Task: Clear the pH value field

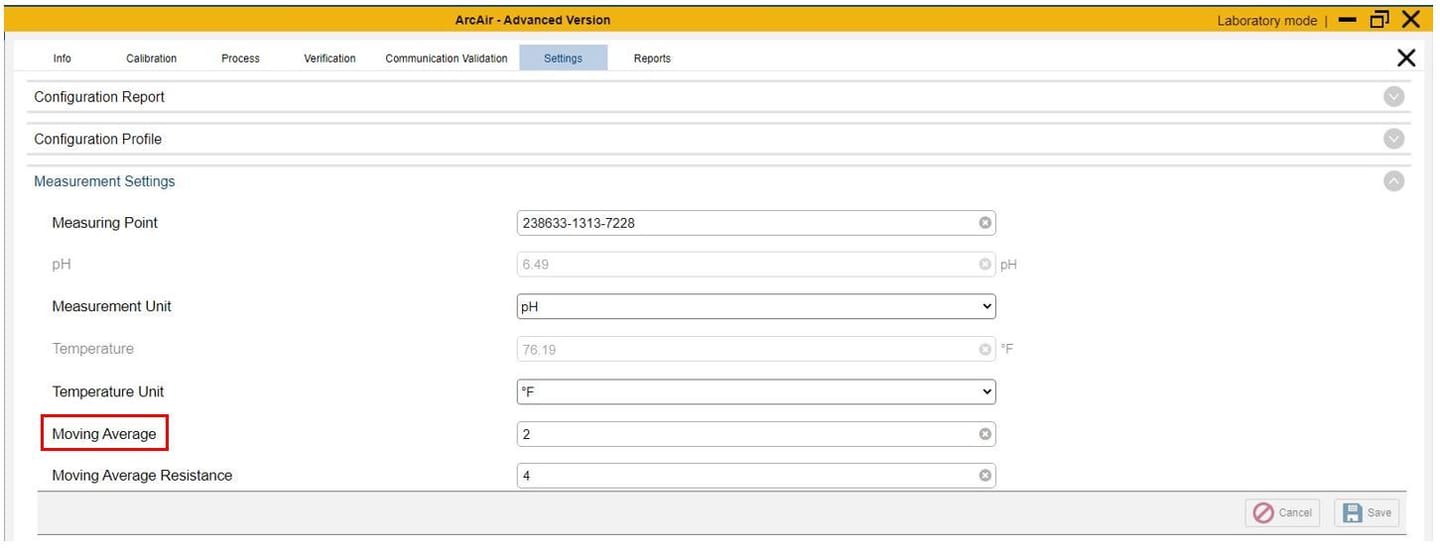Action: pos(985,265)
